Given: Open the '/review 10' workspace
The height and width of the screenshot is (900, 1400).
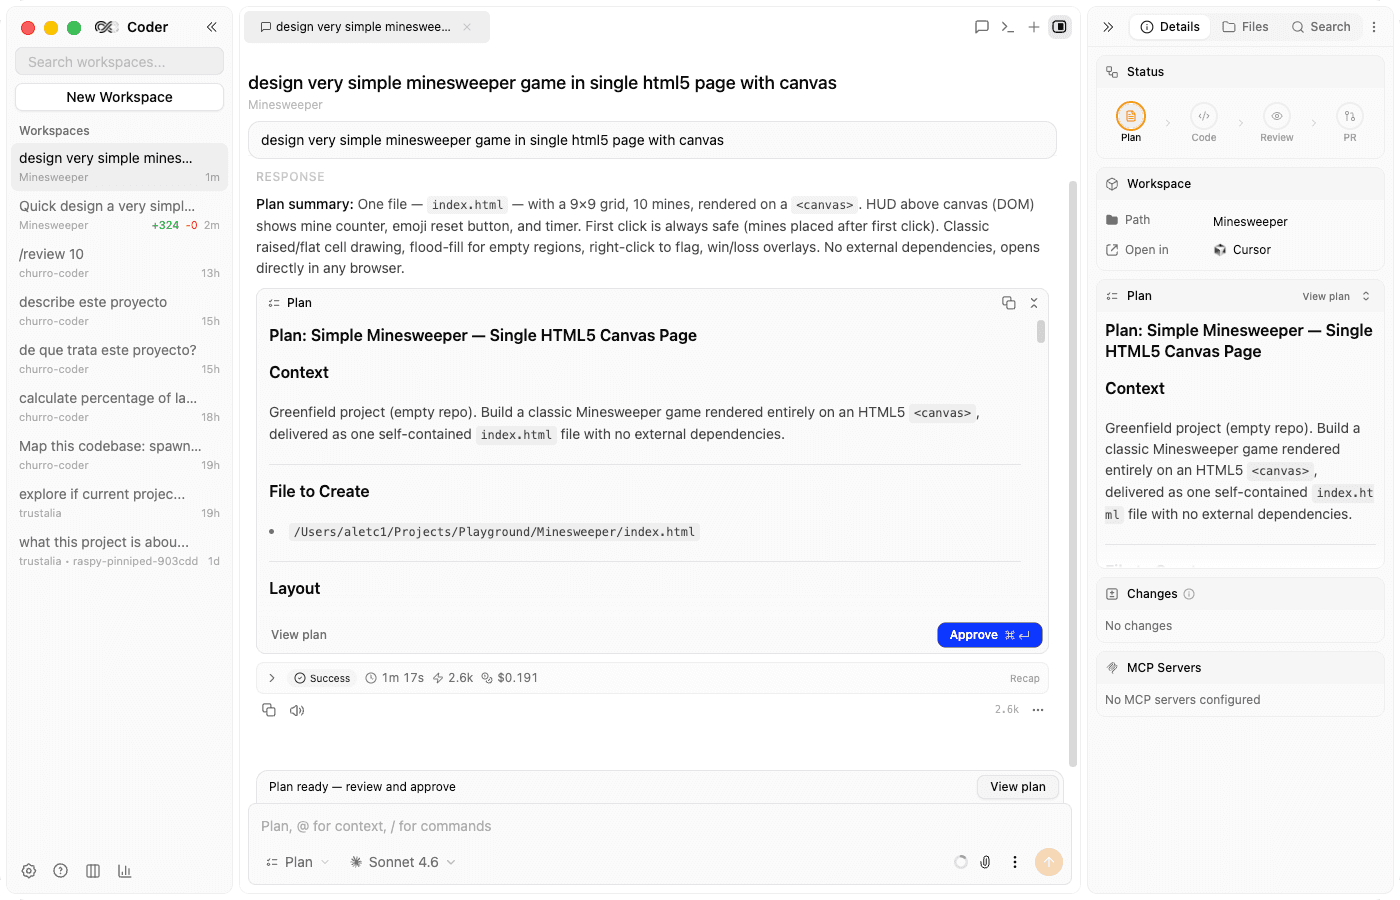Looking at the screenshot, I should [x=120, y=263].
